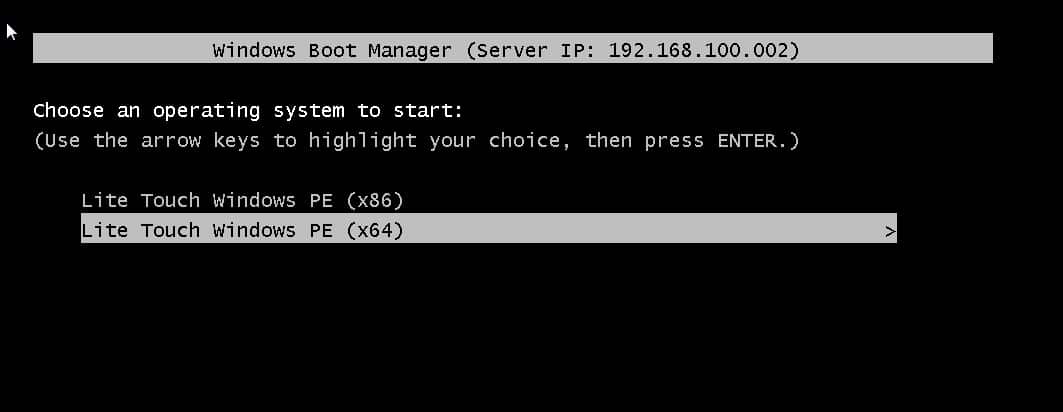Click the Windows Boot Manager title bar
1063x412 pixels.
tap(513, 48)
